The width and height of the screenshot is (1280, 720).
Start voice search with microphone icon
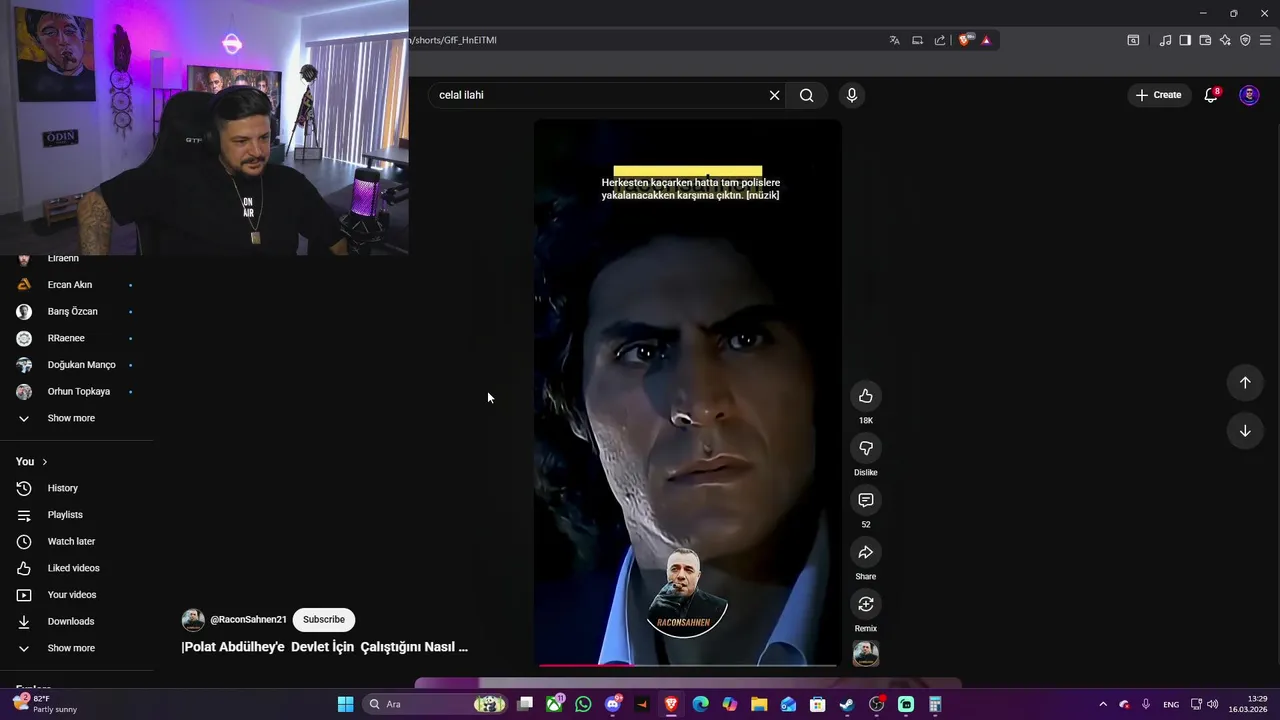[x=852, y=95]
